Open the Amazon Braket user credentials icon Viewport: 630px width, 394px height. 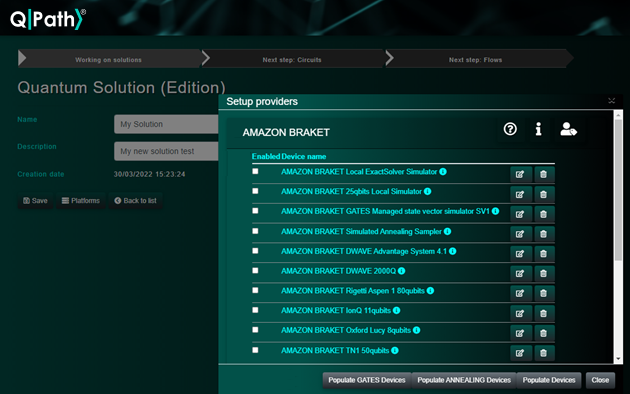click(568, 129)
